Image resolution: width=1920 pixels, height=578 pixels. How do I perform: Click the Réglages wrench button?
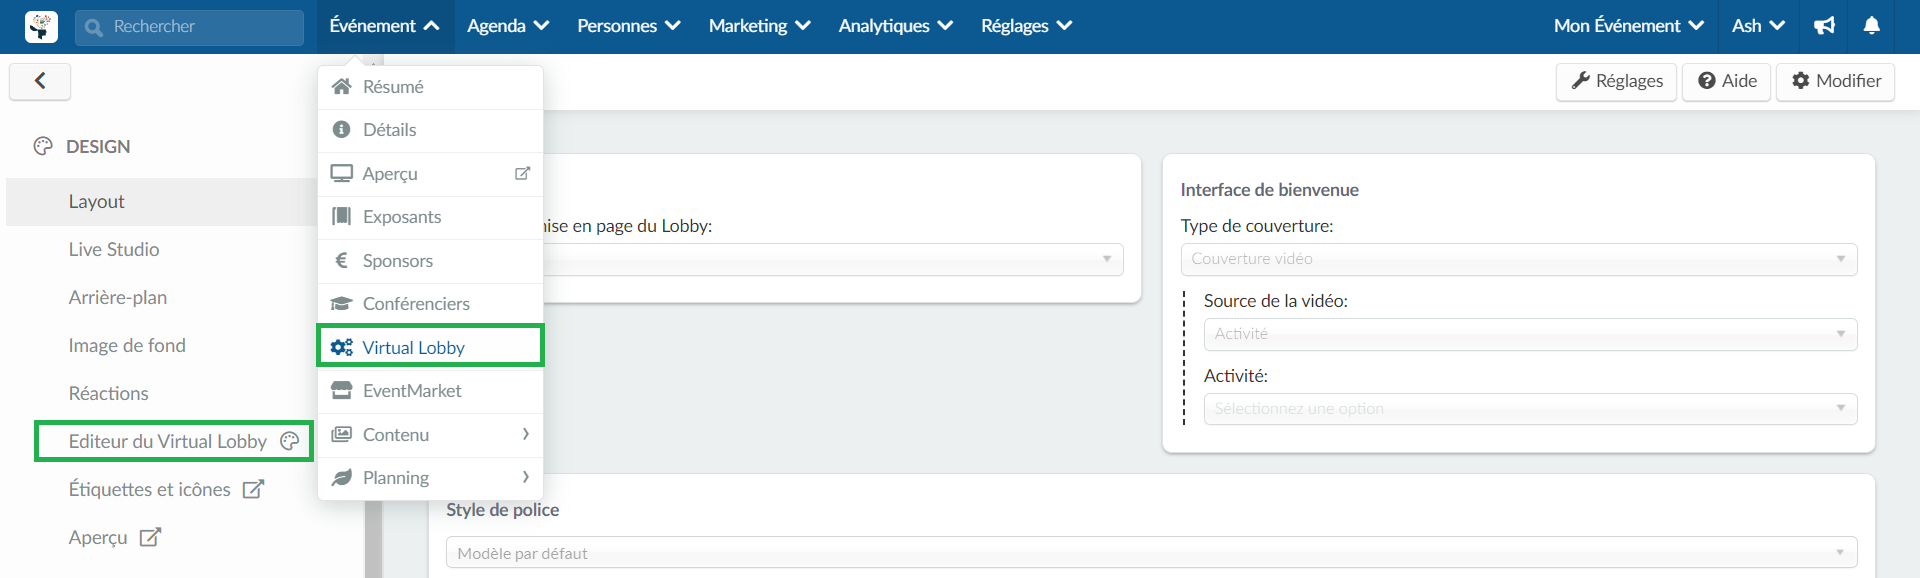click(1616, 81)
